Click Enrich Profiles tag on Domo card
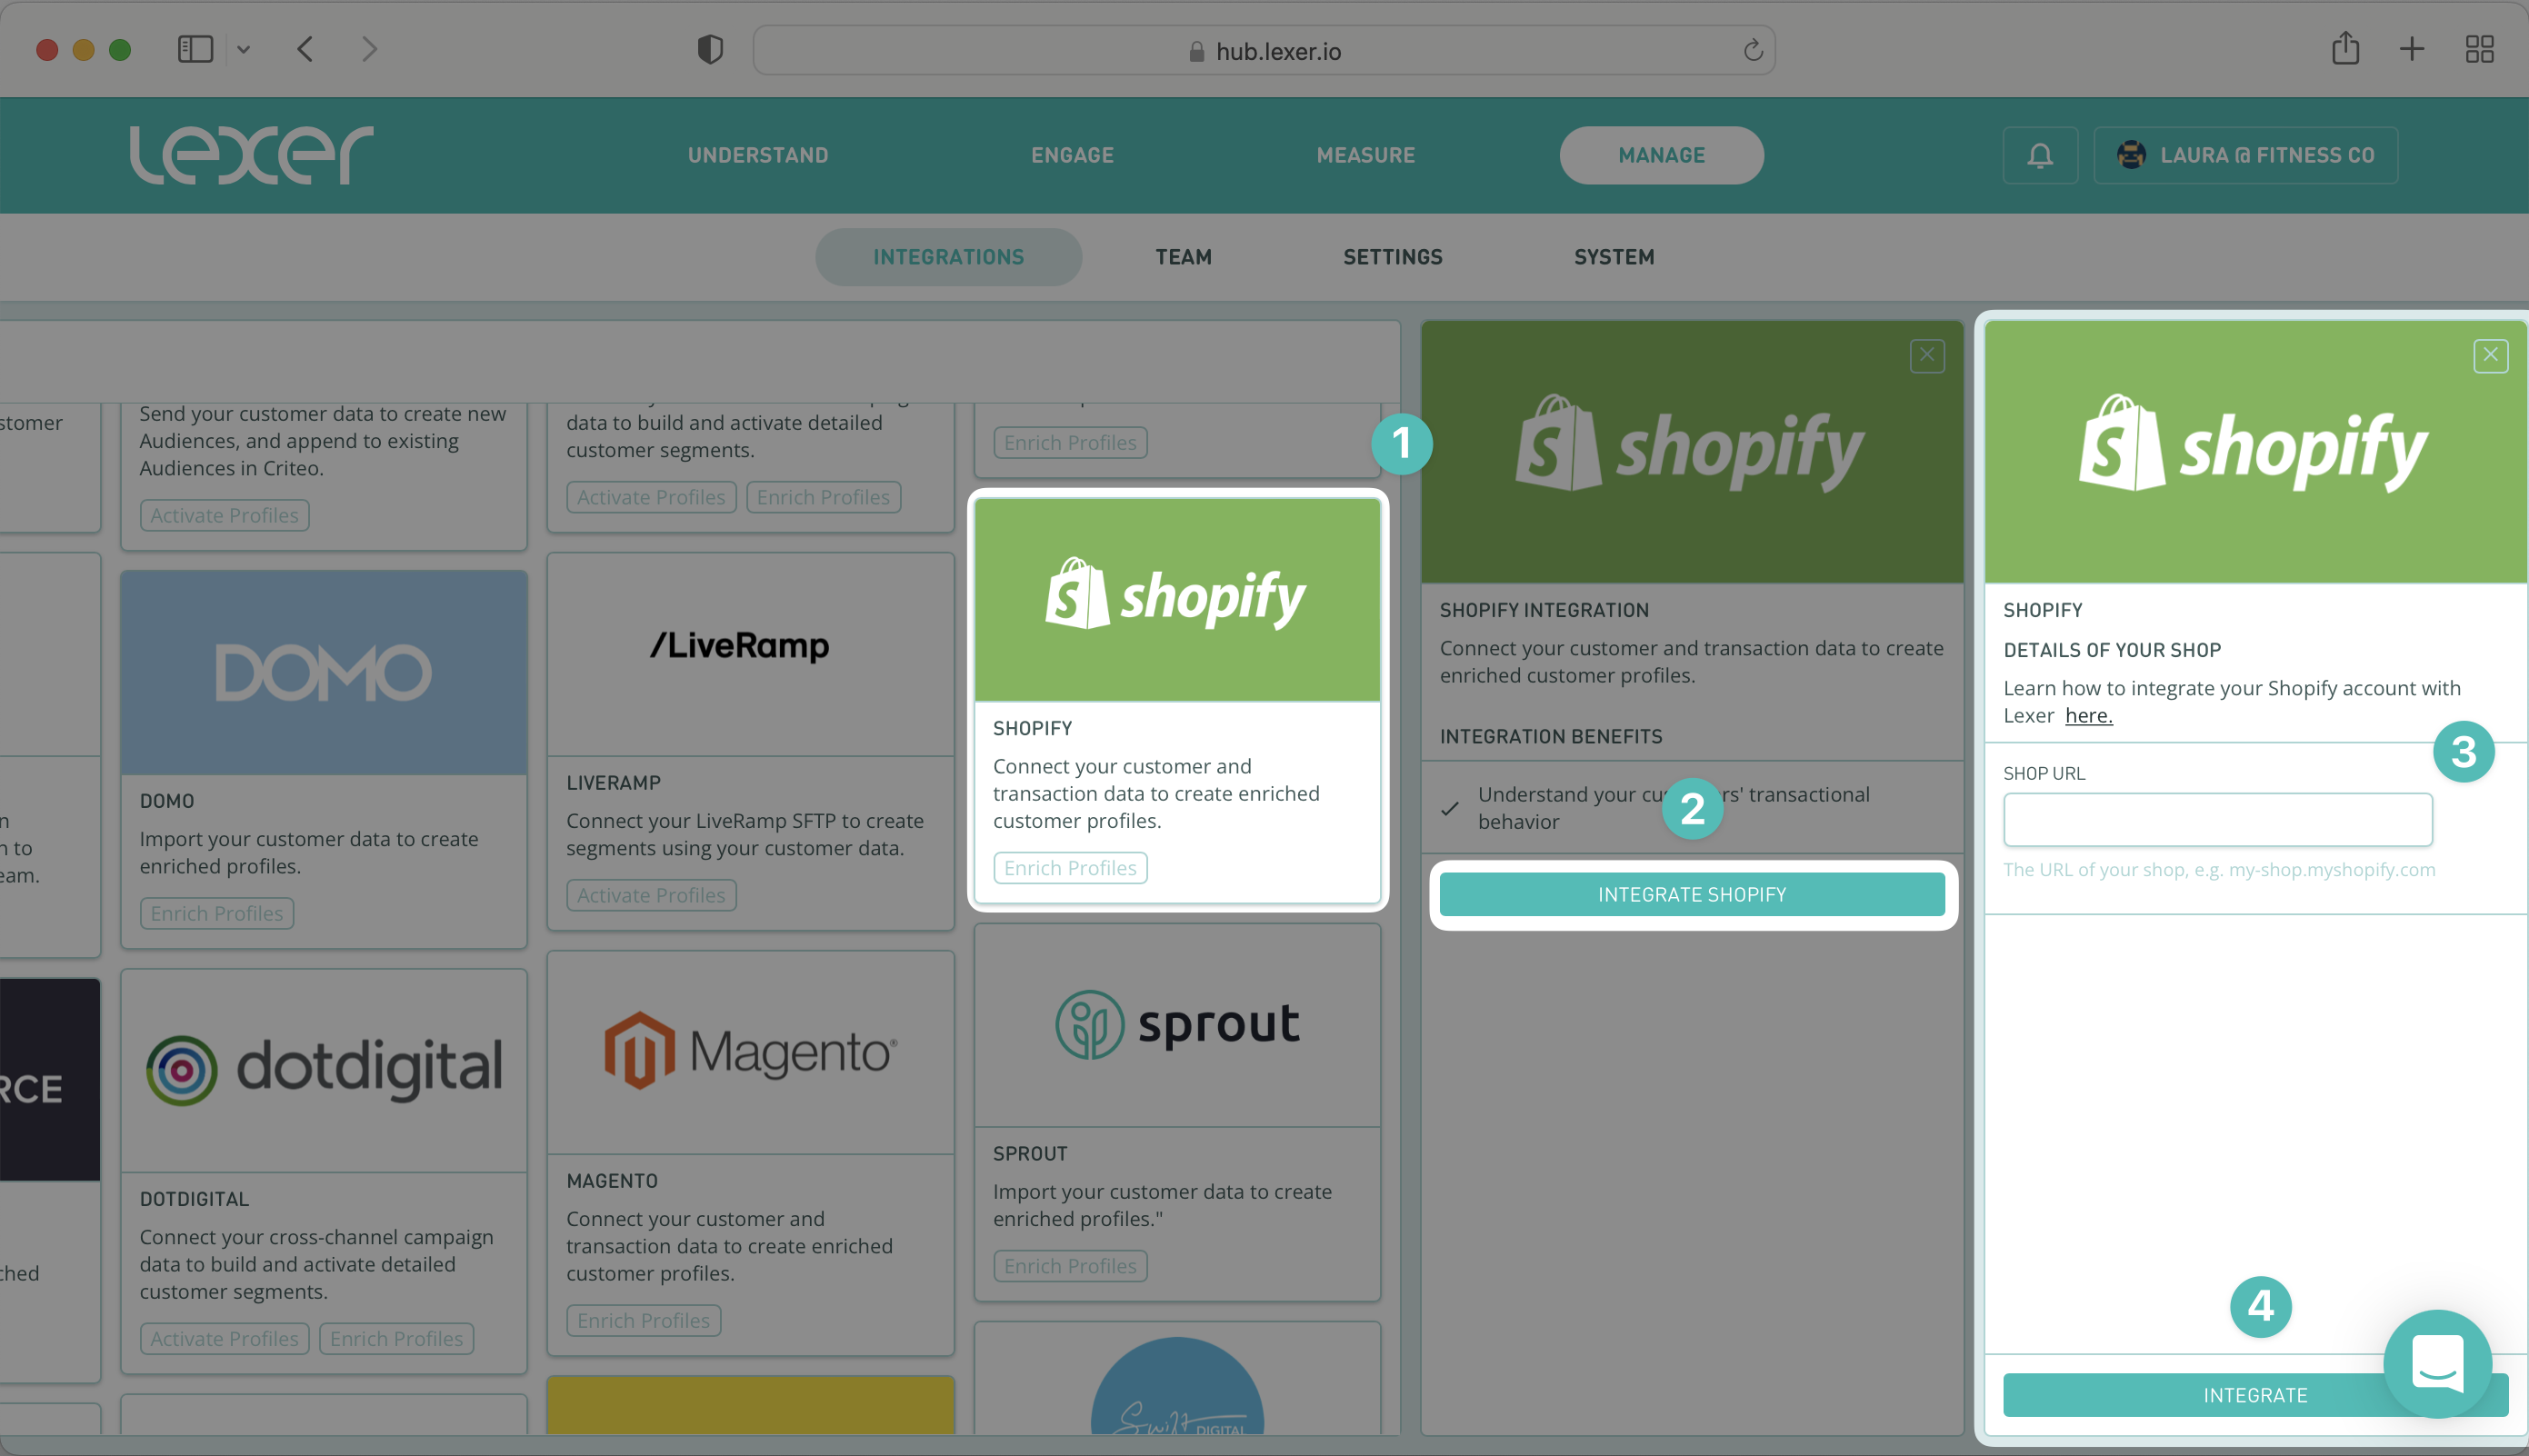Image resolution: width=2529 pixels, height=1456 pixels. tap(216, 913)
